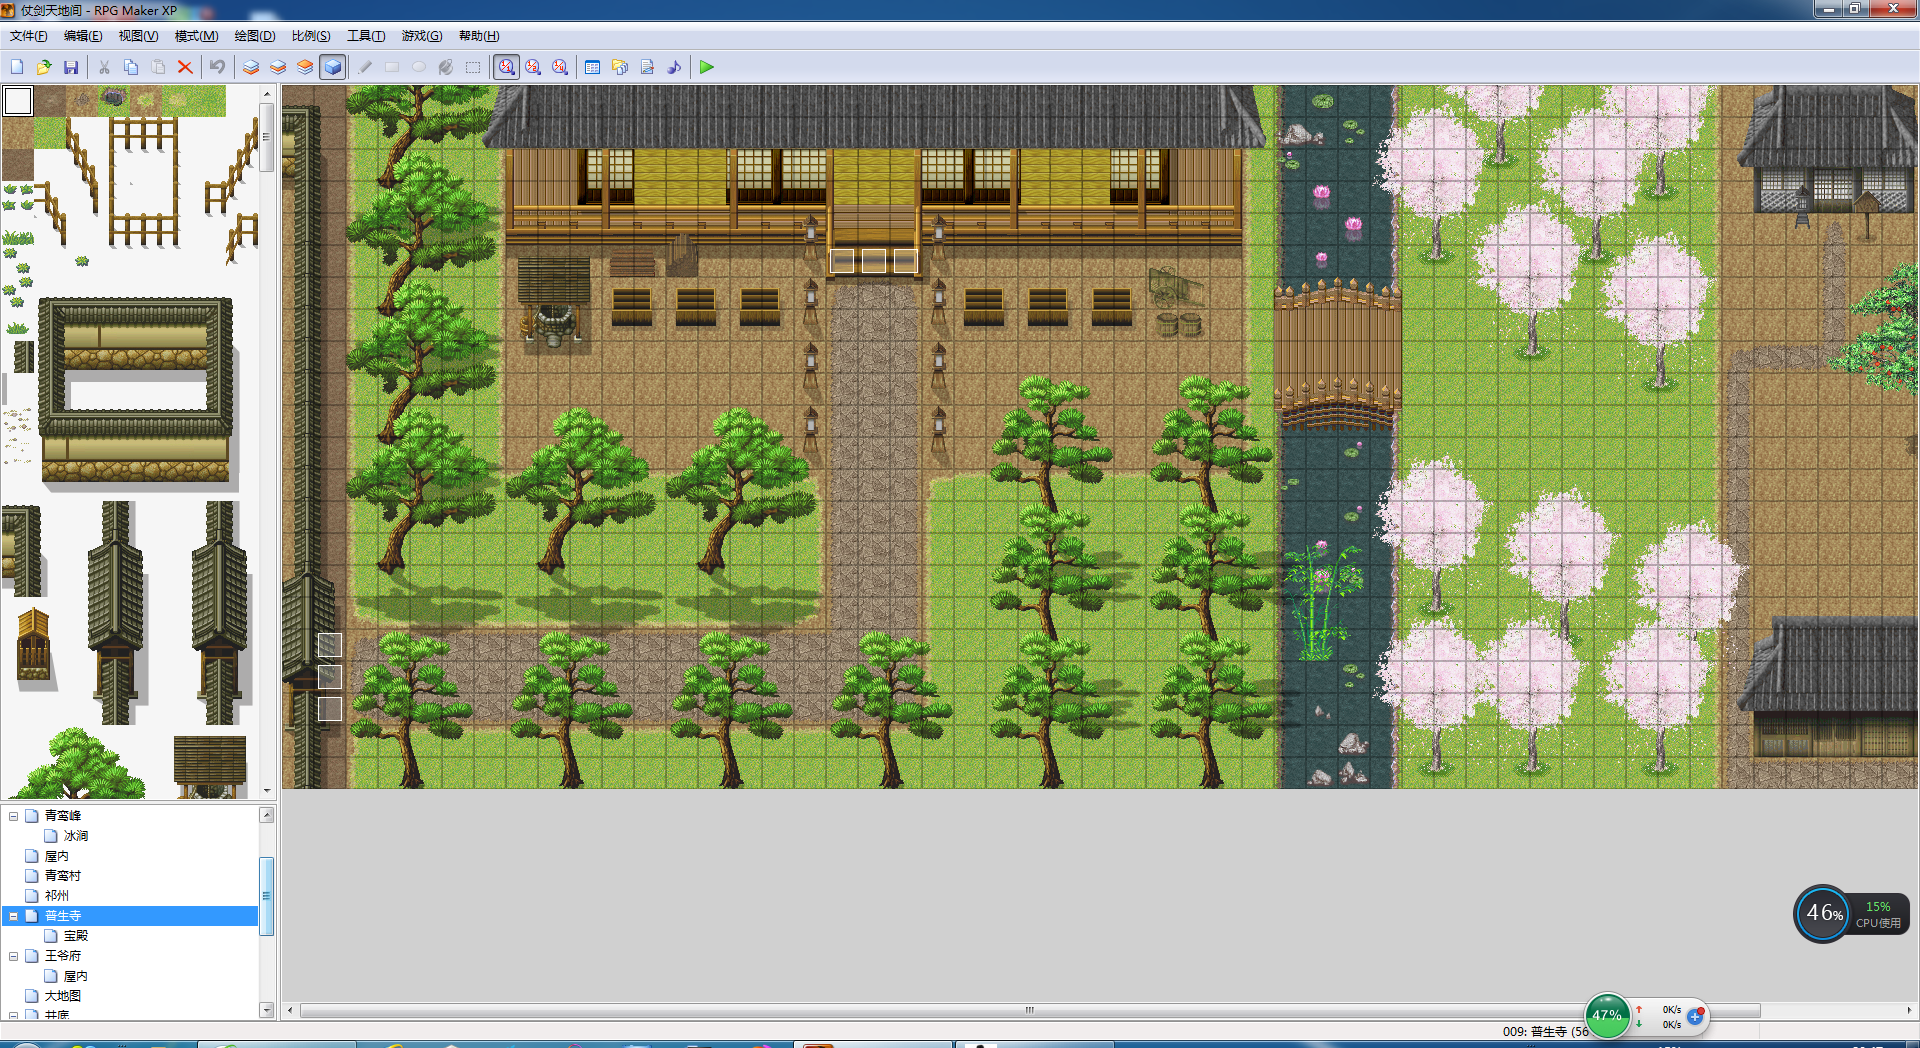Open the Materialbase folder icon

click(x=620, y=67)
